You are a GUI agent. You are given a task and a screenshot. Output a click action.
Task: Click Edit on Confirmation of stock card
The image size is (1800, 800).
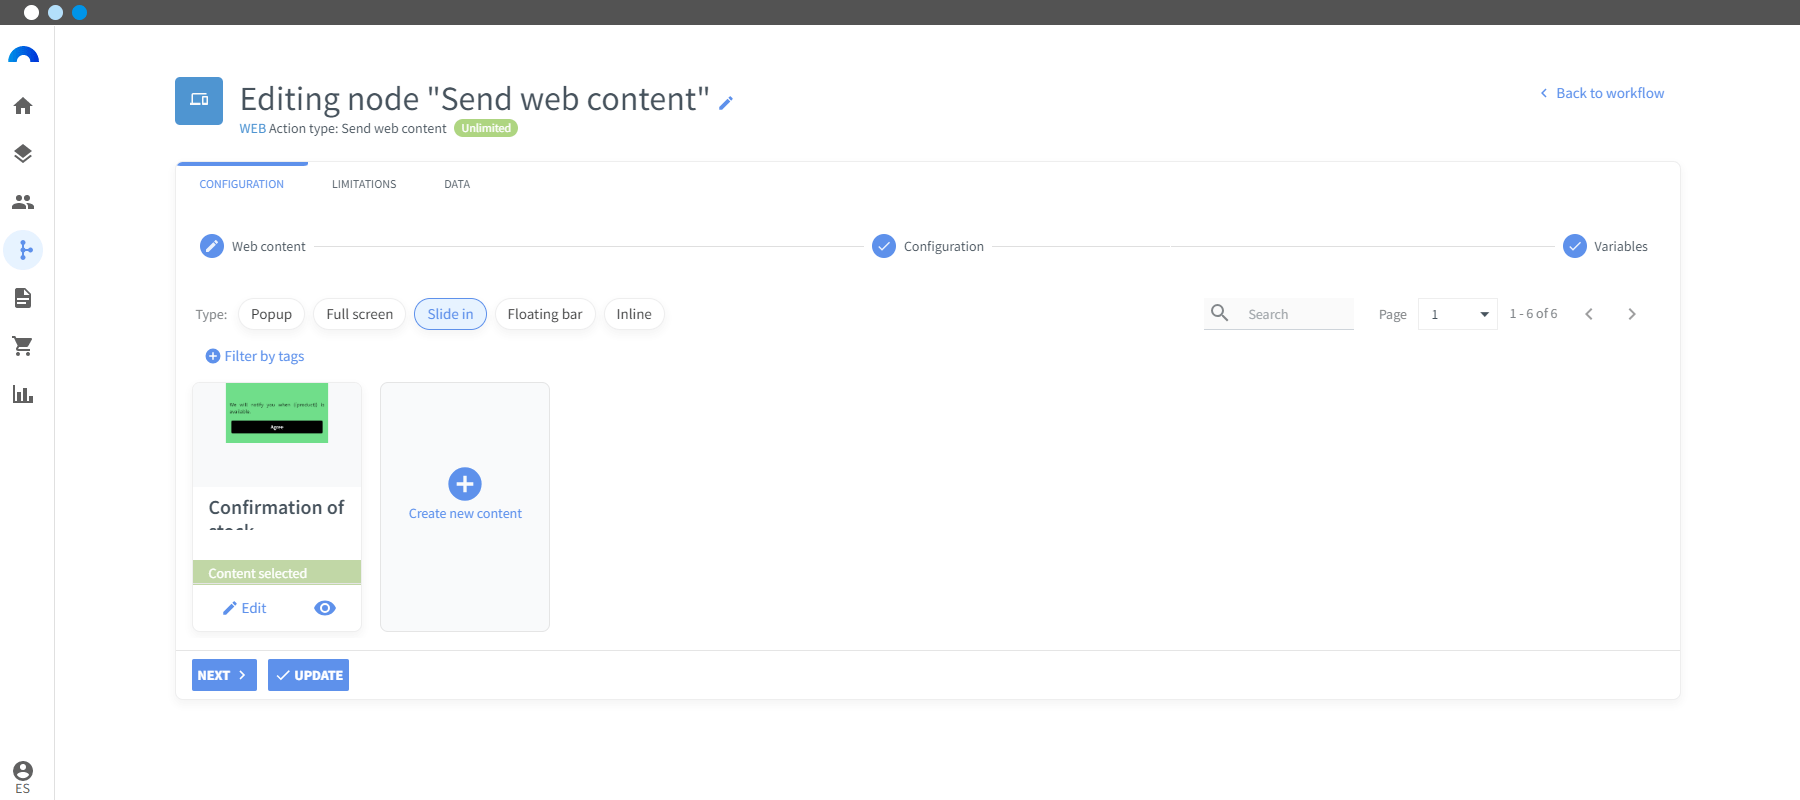pos(245,608)
